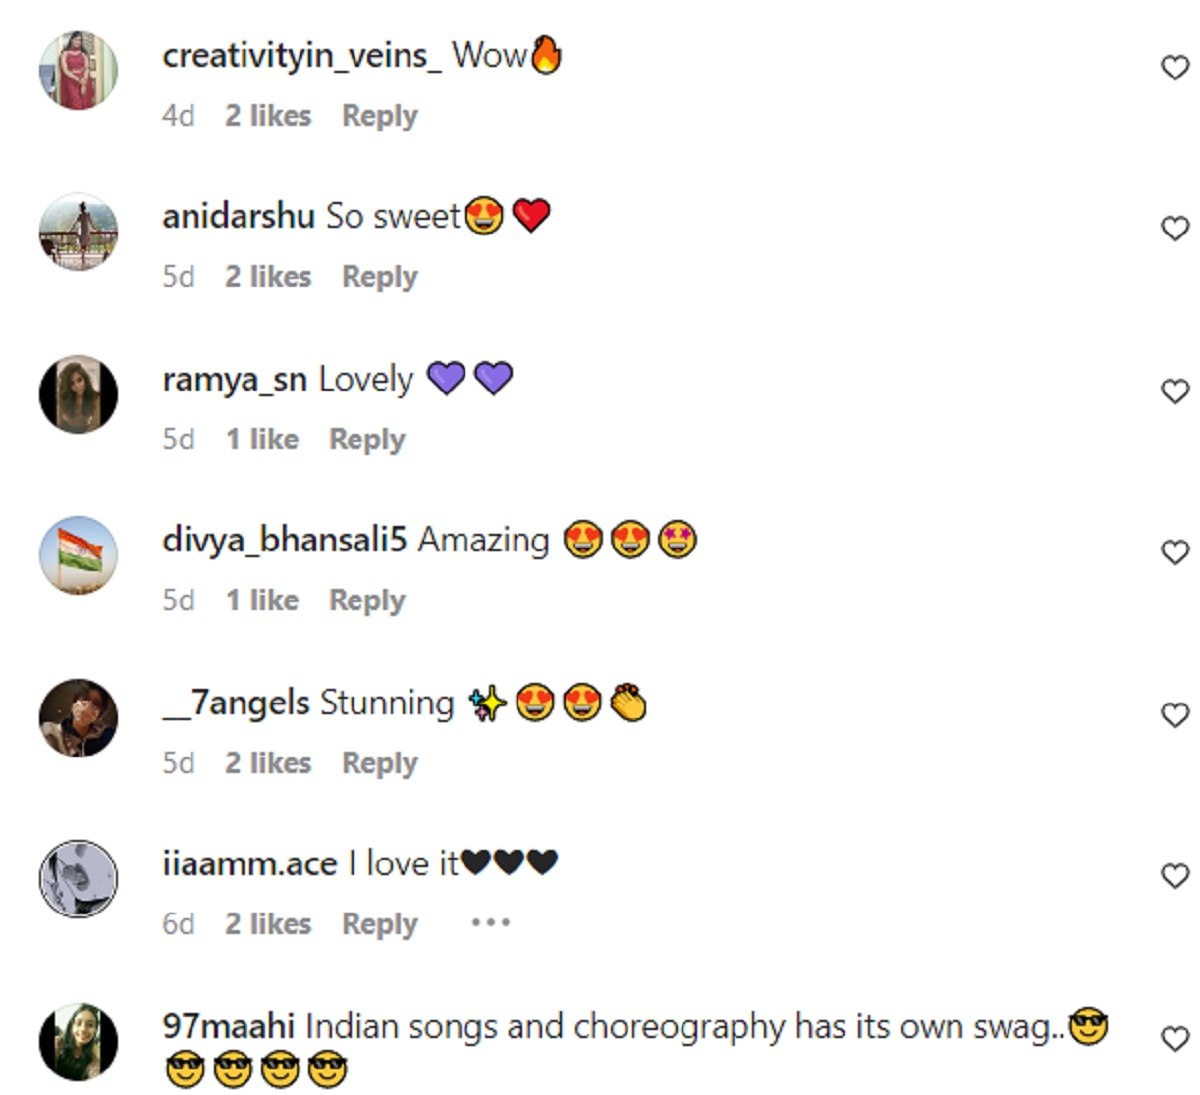Open more options on iiaamm.ace's comment
This screenshot has height=1095, width=1200.
click(x=490, y=922)
